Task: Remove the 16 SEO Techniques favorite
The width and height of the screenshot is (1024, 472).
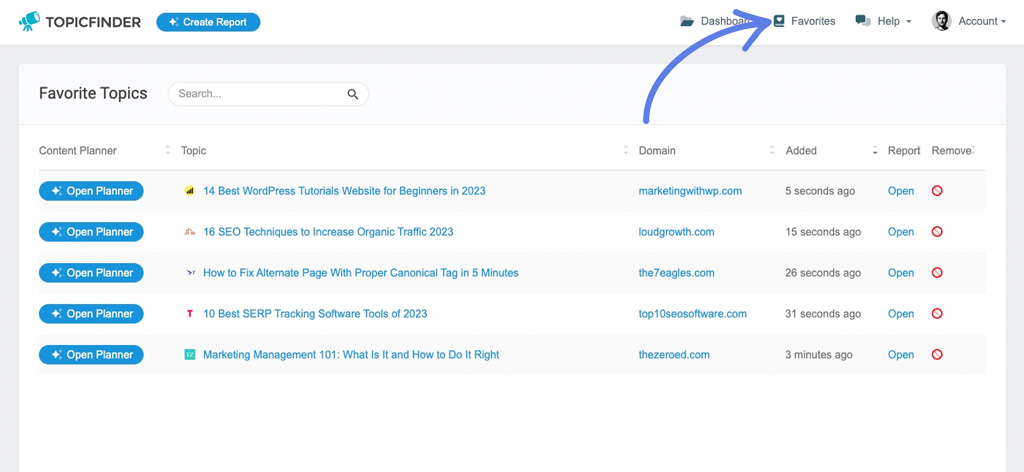Action: coord(937,232)
